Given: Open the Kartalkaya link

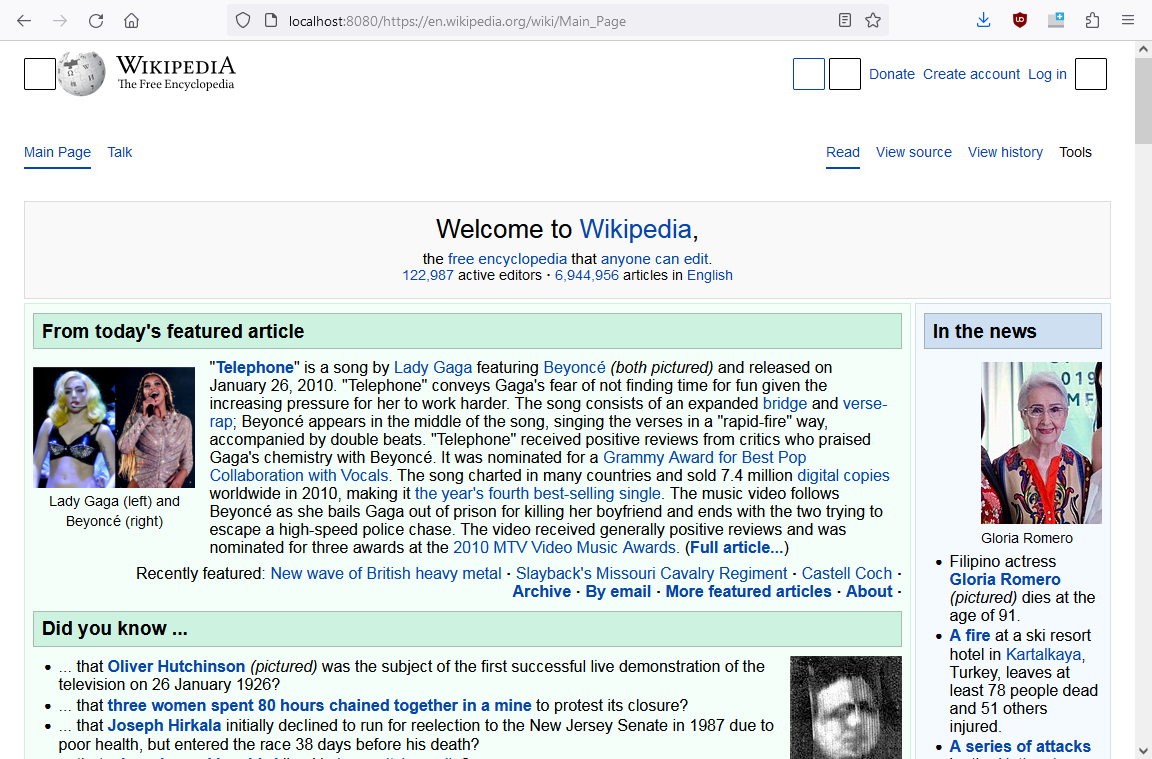Looking at the screenshot, I should pos(1043,654).
